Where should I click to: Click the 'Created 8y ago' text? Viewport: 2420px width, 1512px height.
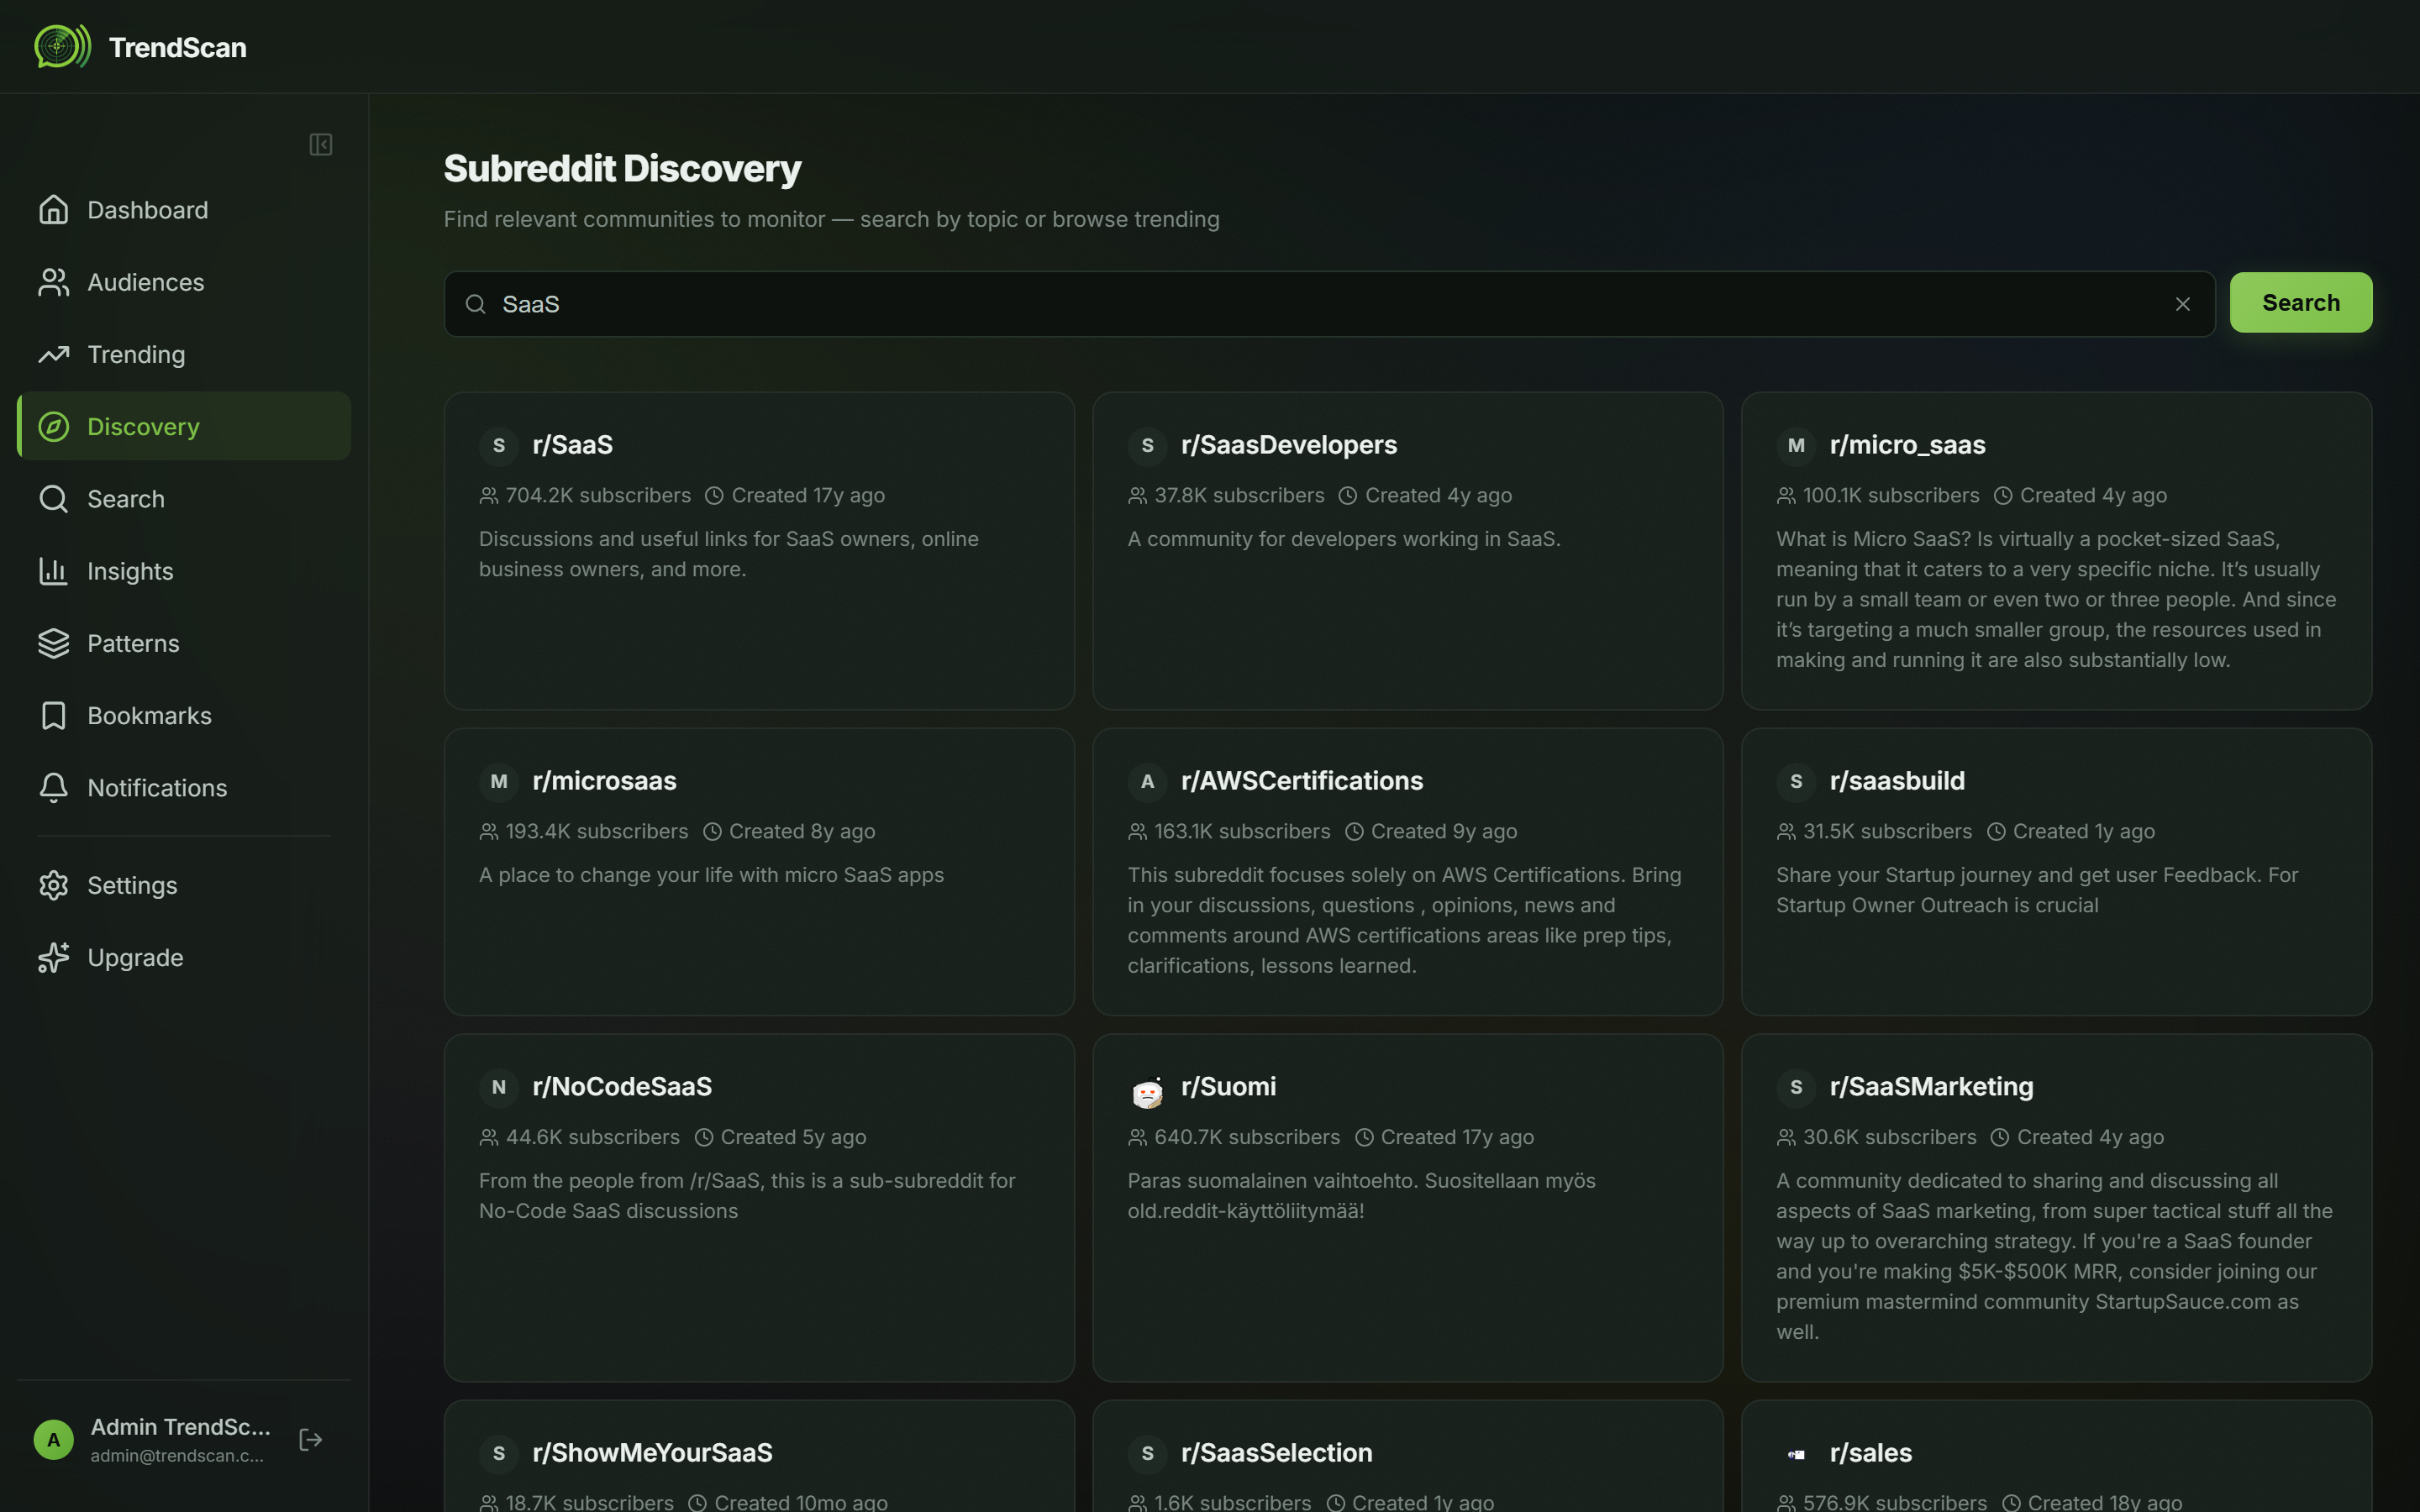click(x=801, y=832)
